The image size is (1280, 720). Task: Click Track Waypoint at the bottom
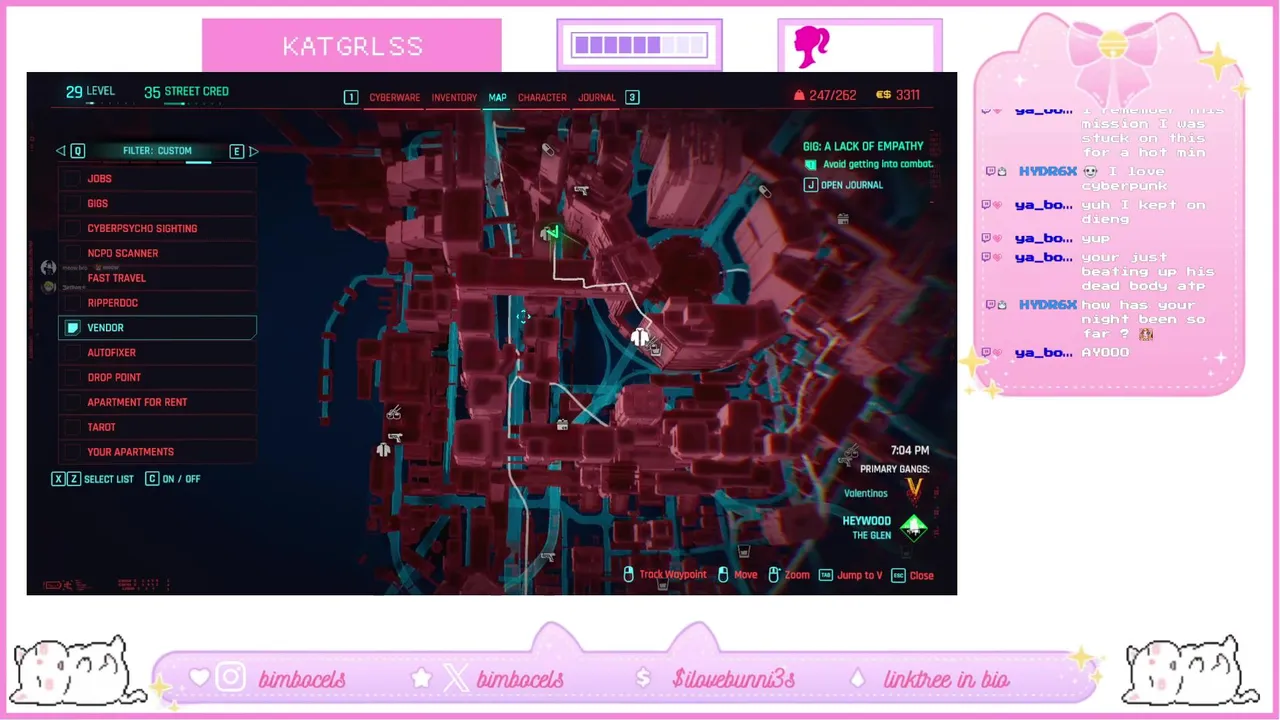pyautogui.click(x=664, y=575)
